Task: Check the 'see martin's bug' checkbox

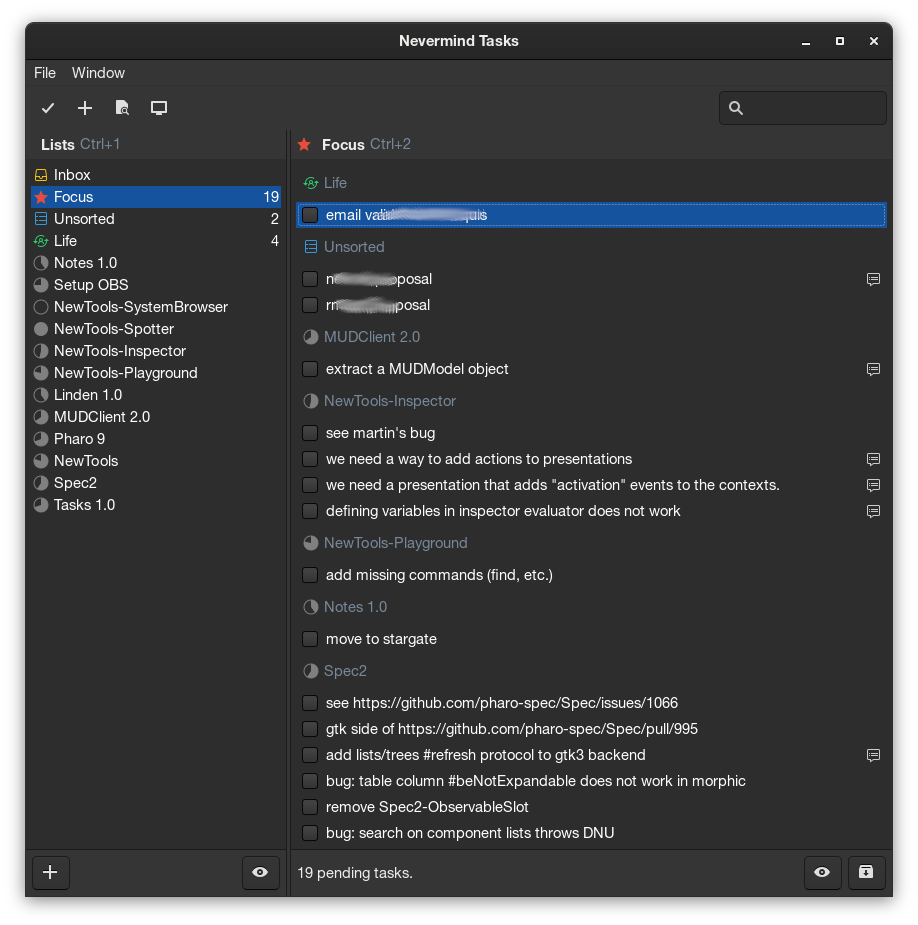Action: pos(310,433)
